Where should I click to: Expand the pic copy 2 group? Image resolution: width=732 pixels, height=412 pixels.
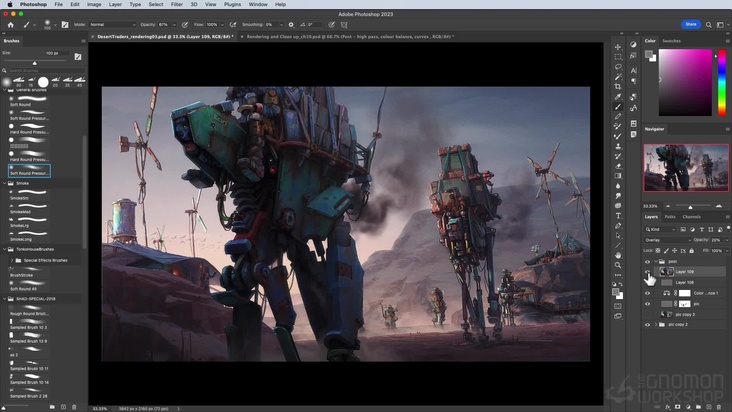[x=656, y=325]
